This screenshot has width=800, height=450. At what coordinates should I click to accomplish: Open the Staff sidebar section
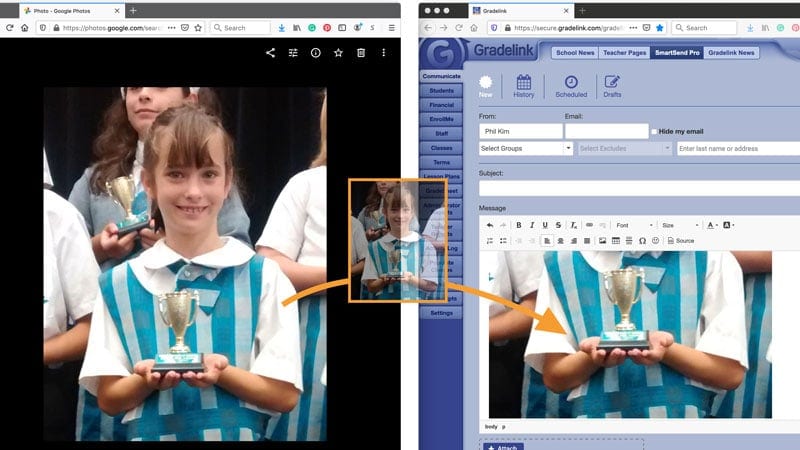[441, 133]
